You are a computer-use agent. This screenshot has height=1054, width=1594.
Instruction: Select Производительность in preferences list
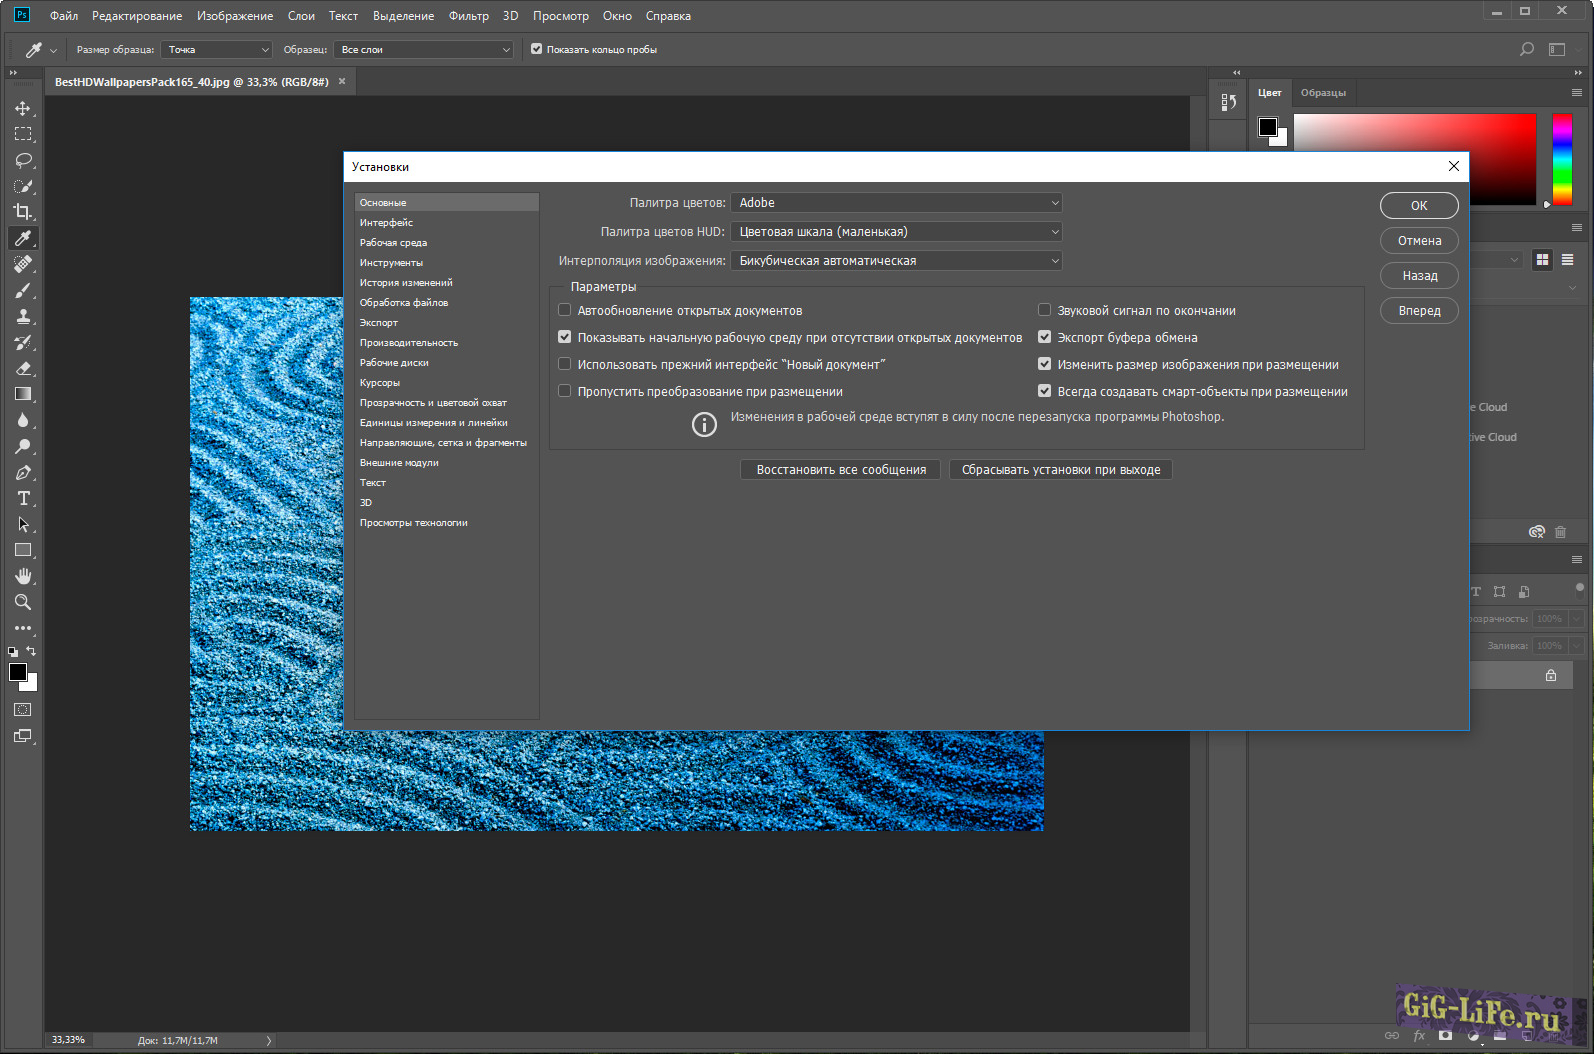click(x=409, y=343)
